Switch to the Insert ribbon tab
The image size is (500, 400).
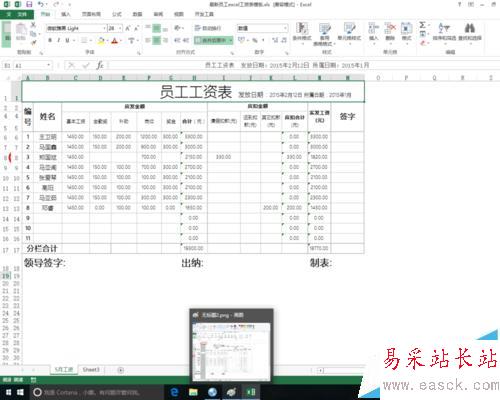(x=66, y=14)
